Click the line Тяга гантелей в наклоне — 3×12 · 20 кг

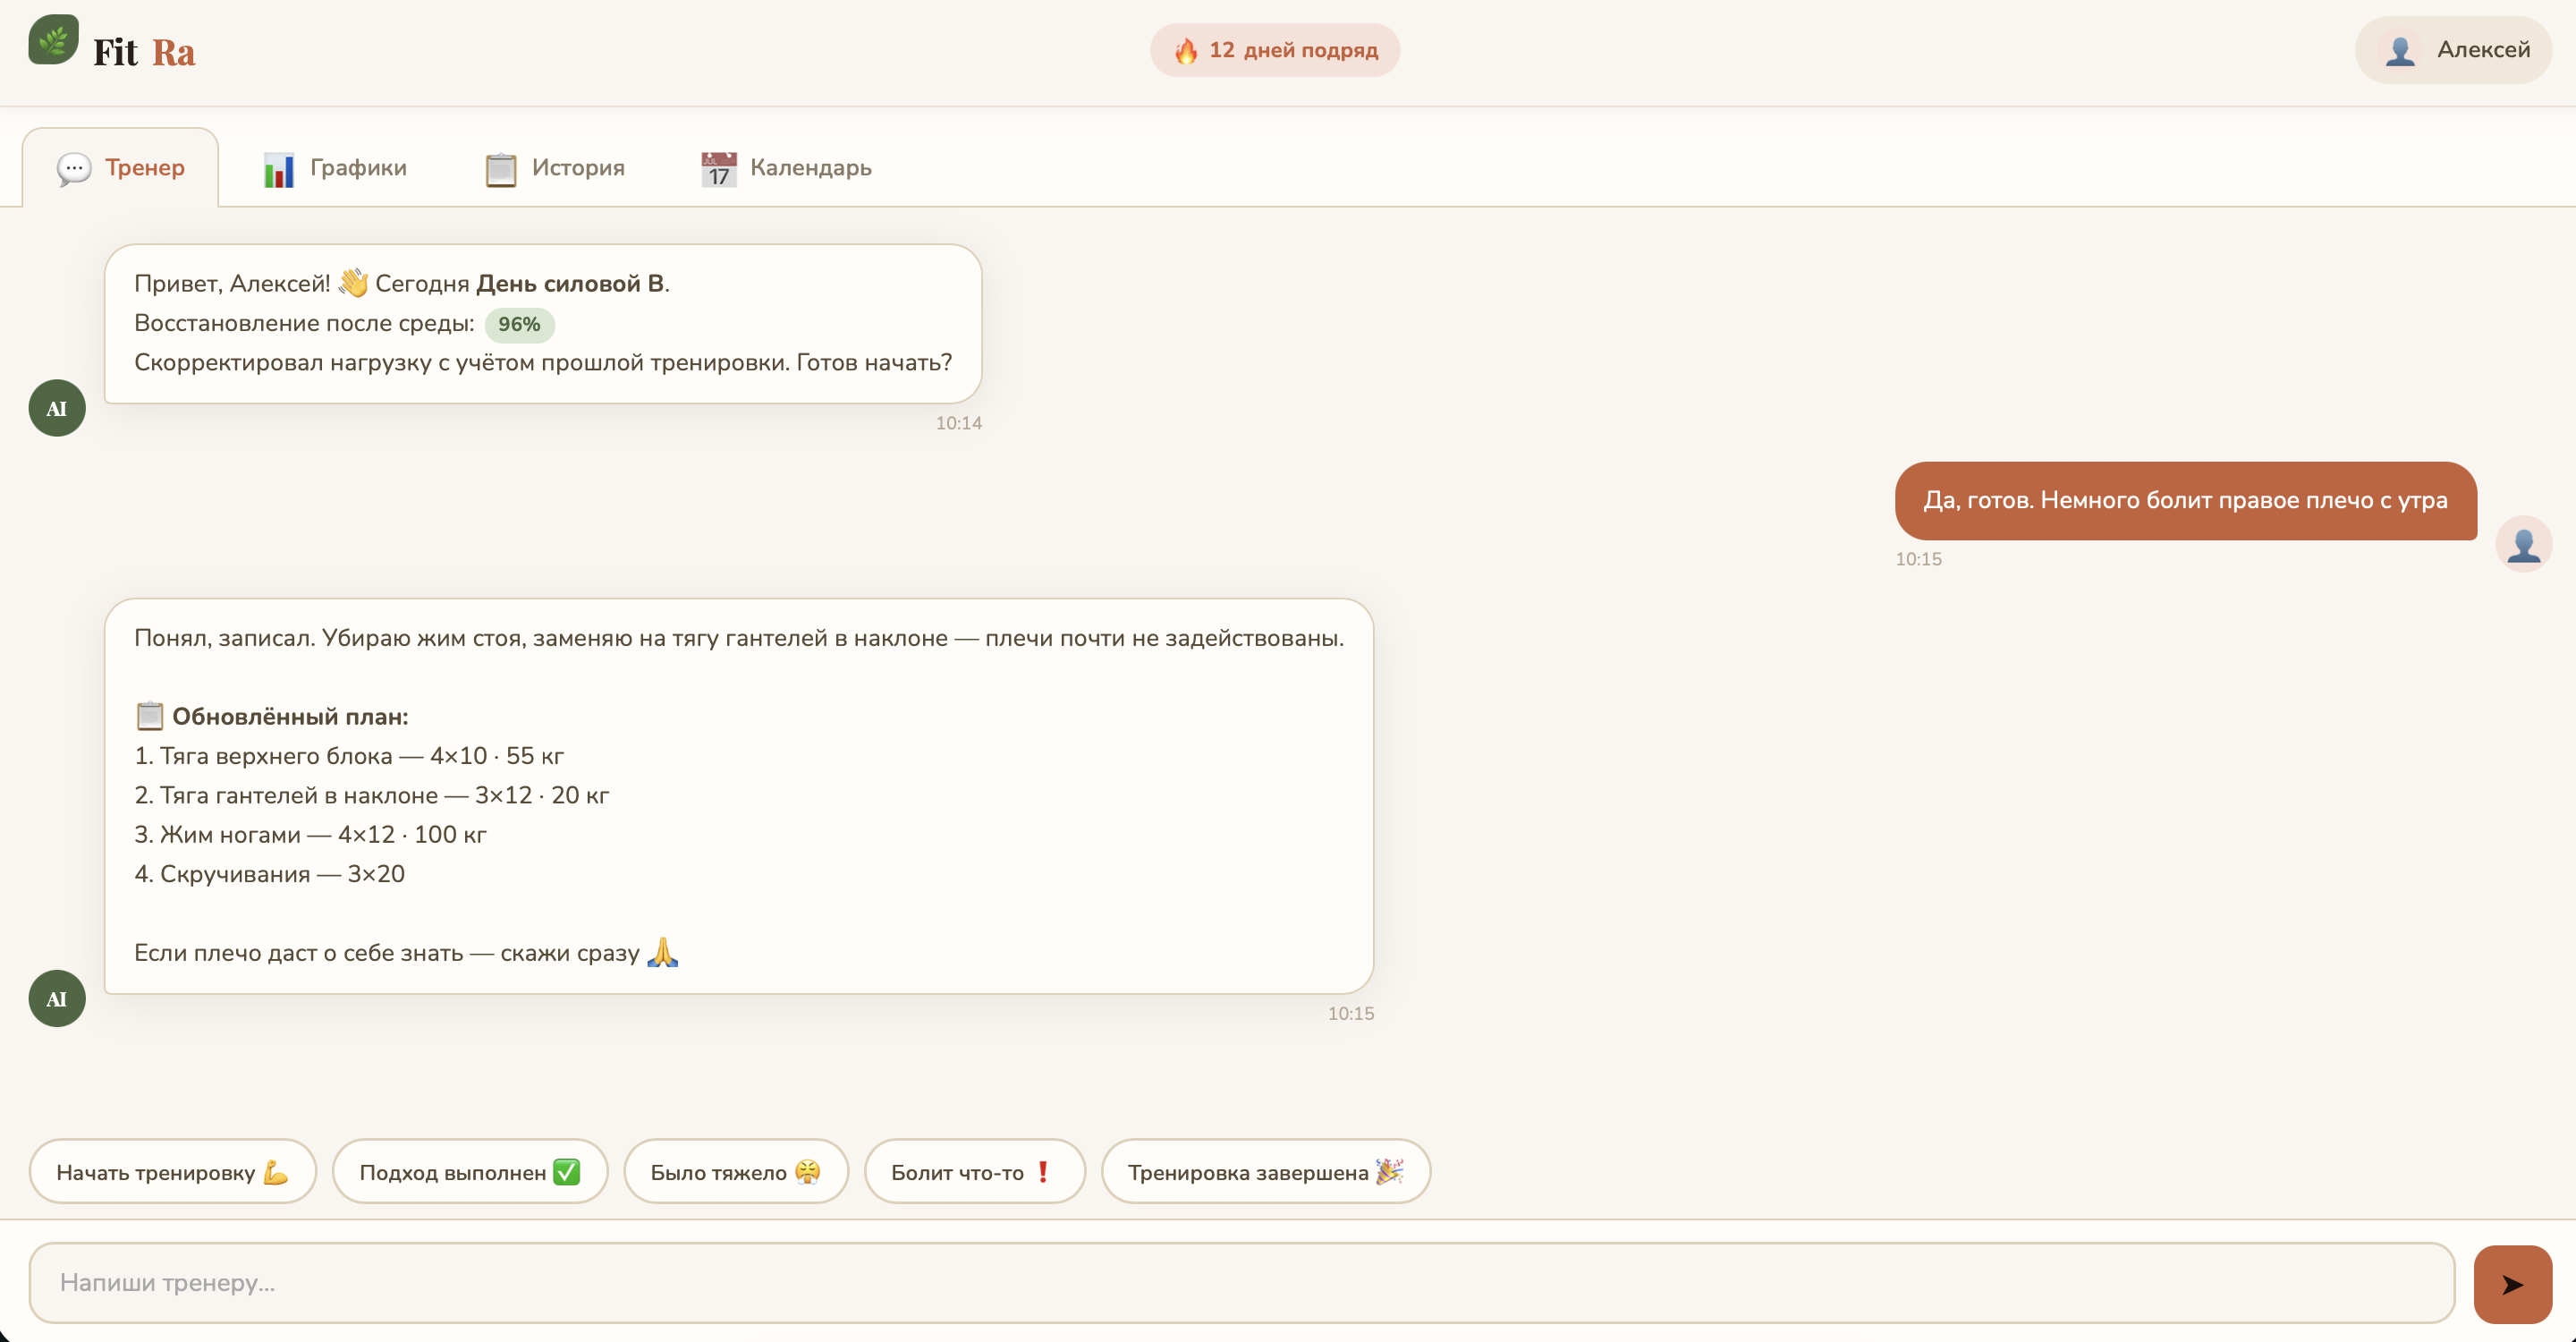click(372, 795)
